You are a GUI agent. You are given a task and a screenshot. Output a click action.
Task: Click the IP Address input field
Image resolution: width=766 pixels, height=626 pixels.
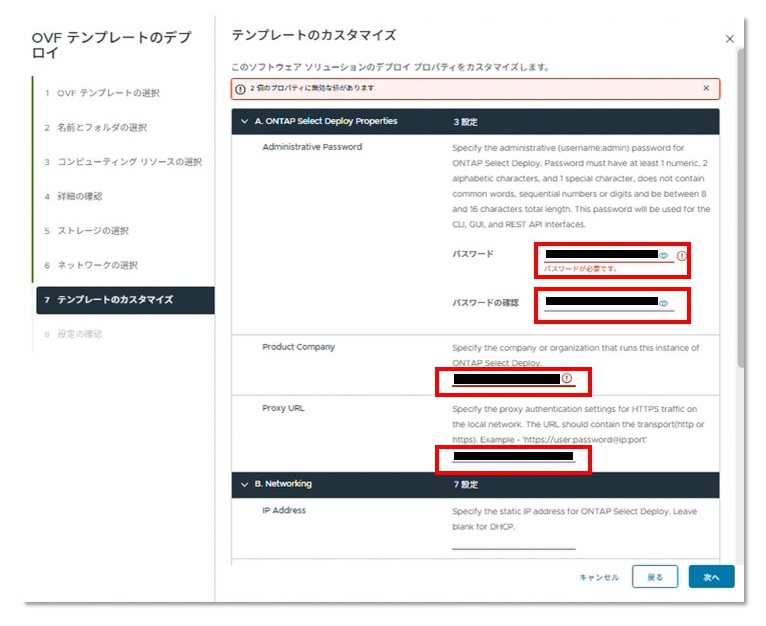click(x=513, y=541)
